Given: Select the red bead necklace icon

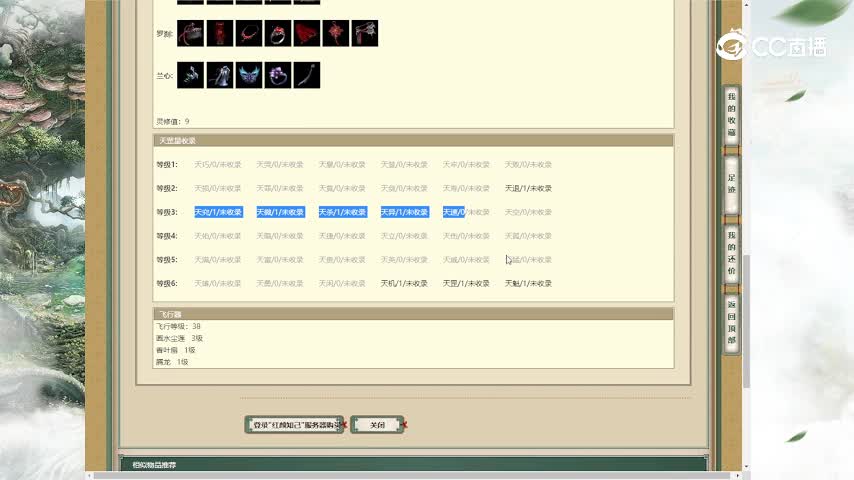Looking at the screenshot, I should coord(249,33).
